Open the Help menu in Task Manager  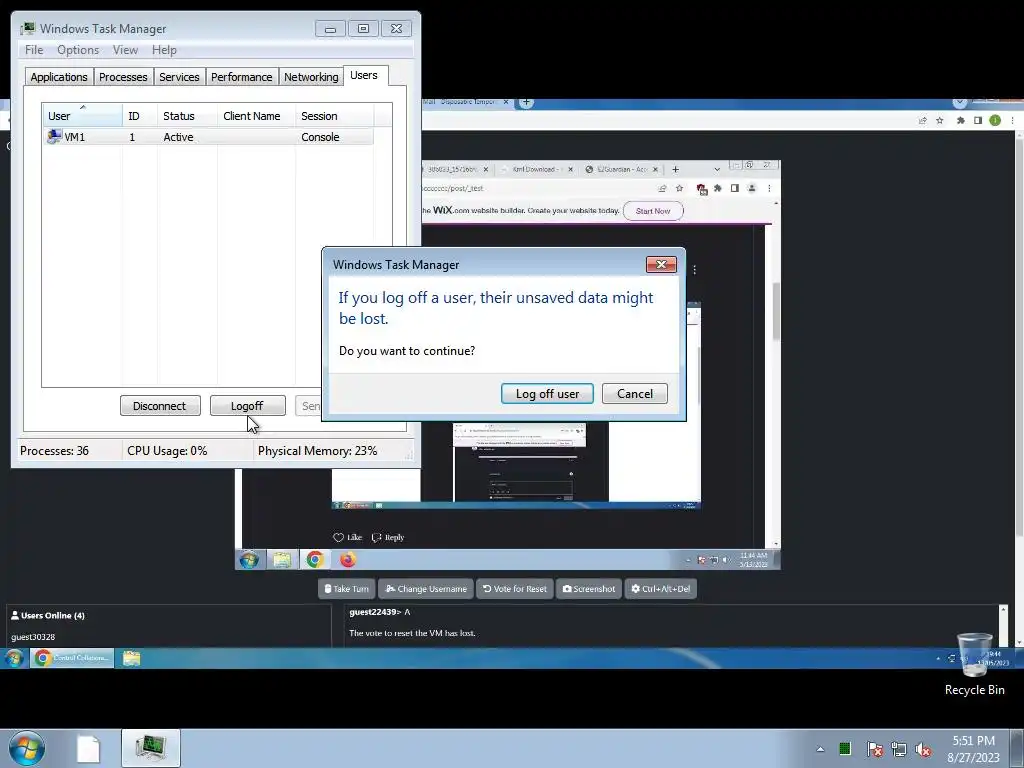164,50
